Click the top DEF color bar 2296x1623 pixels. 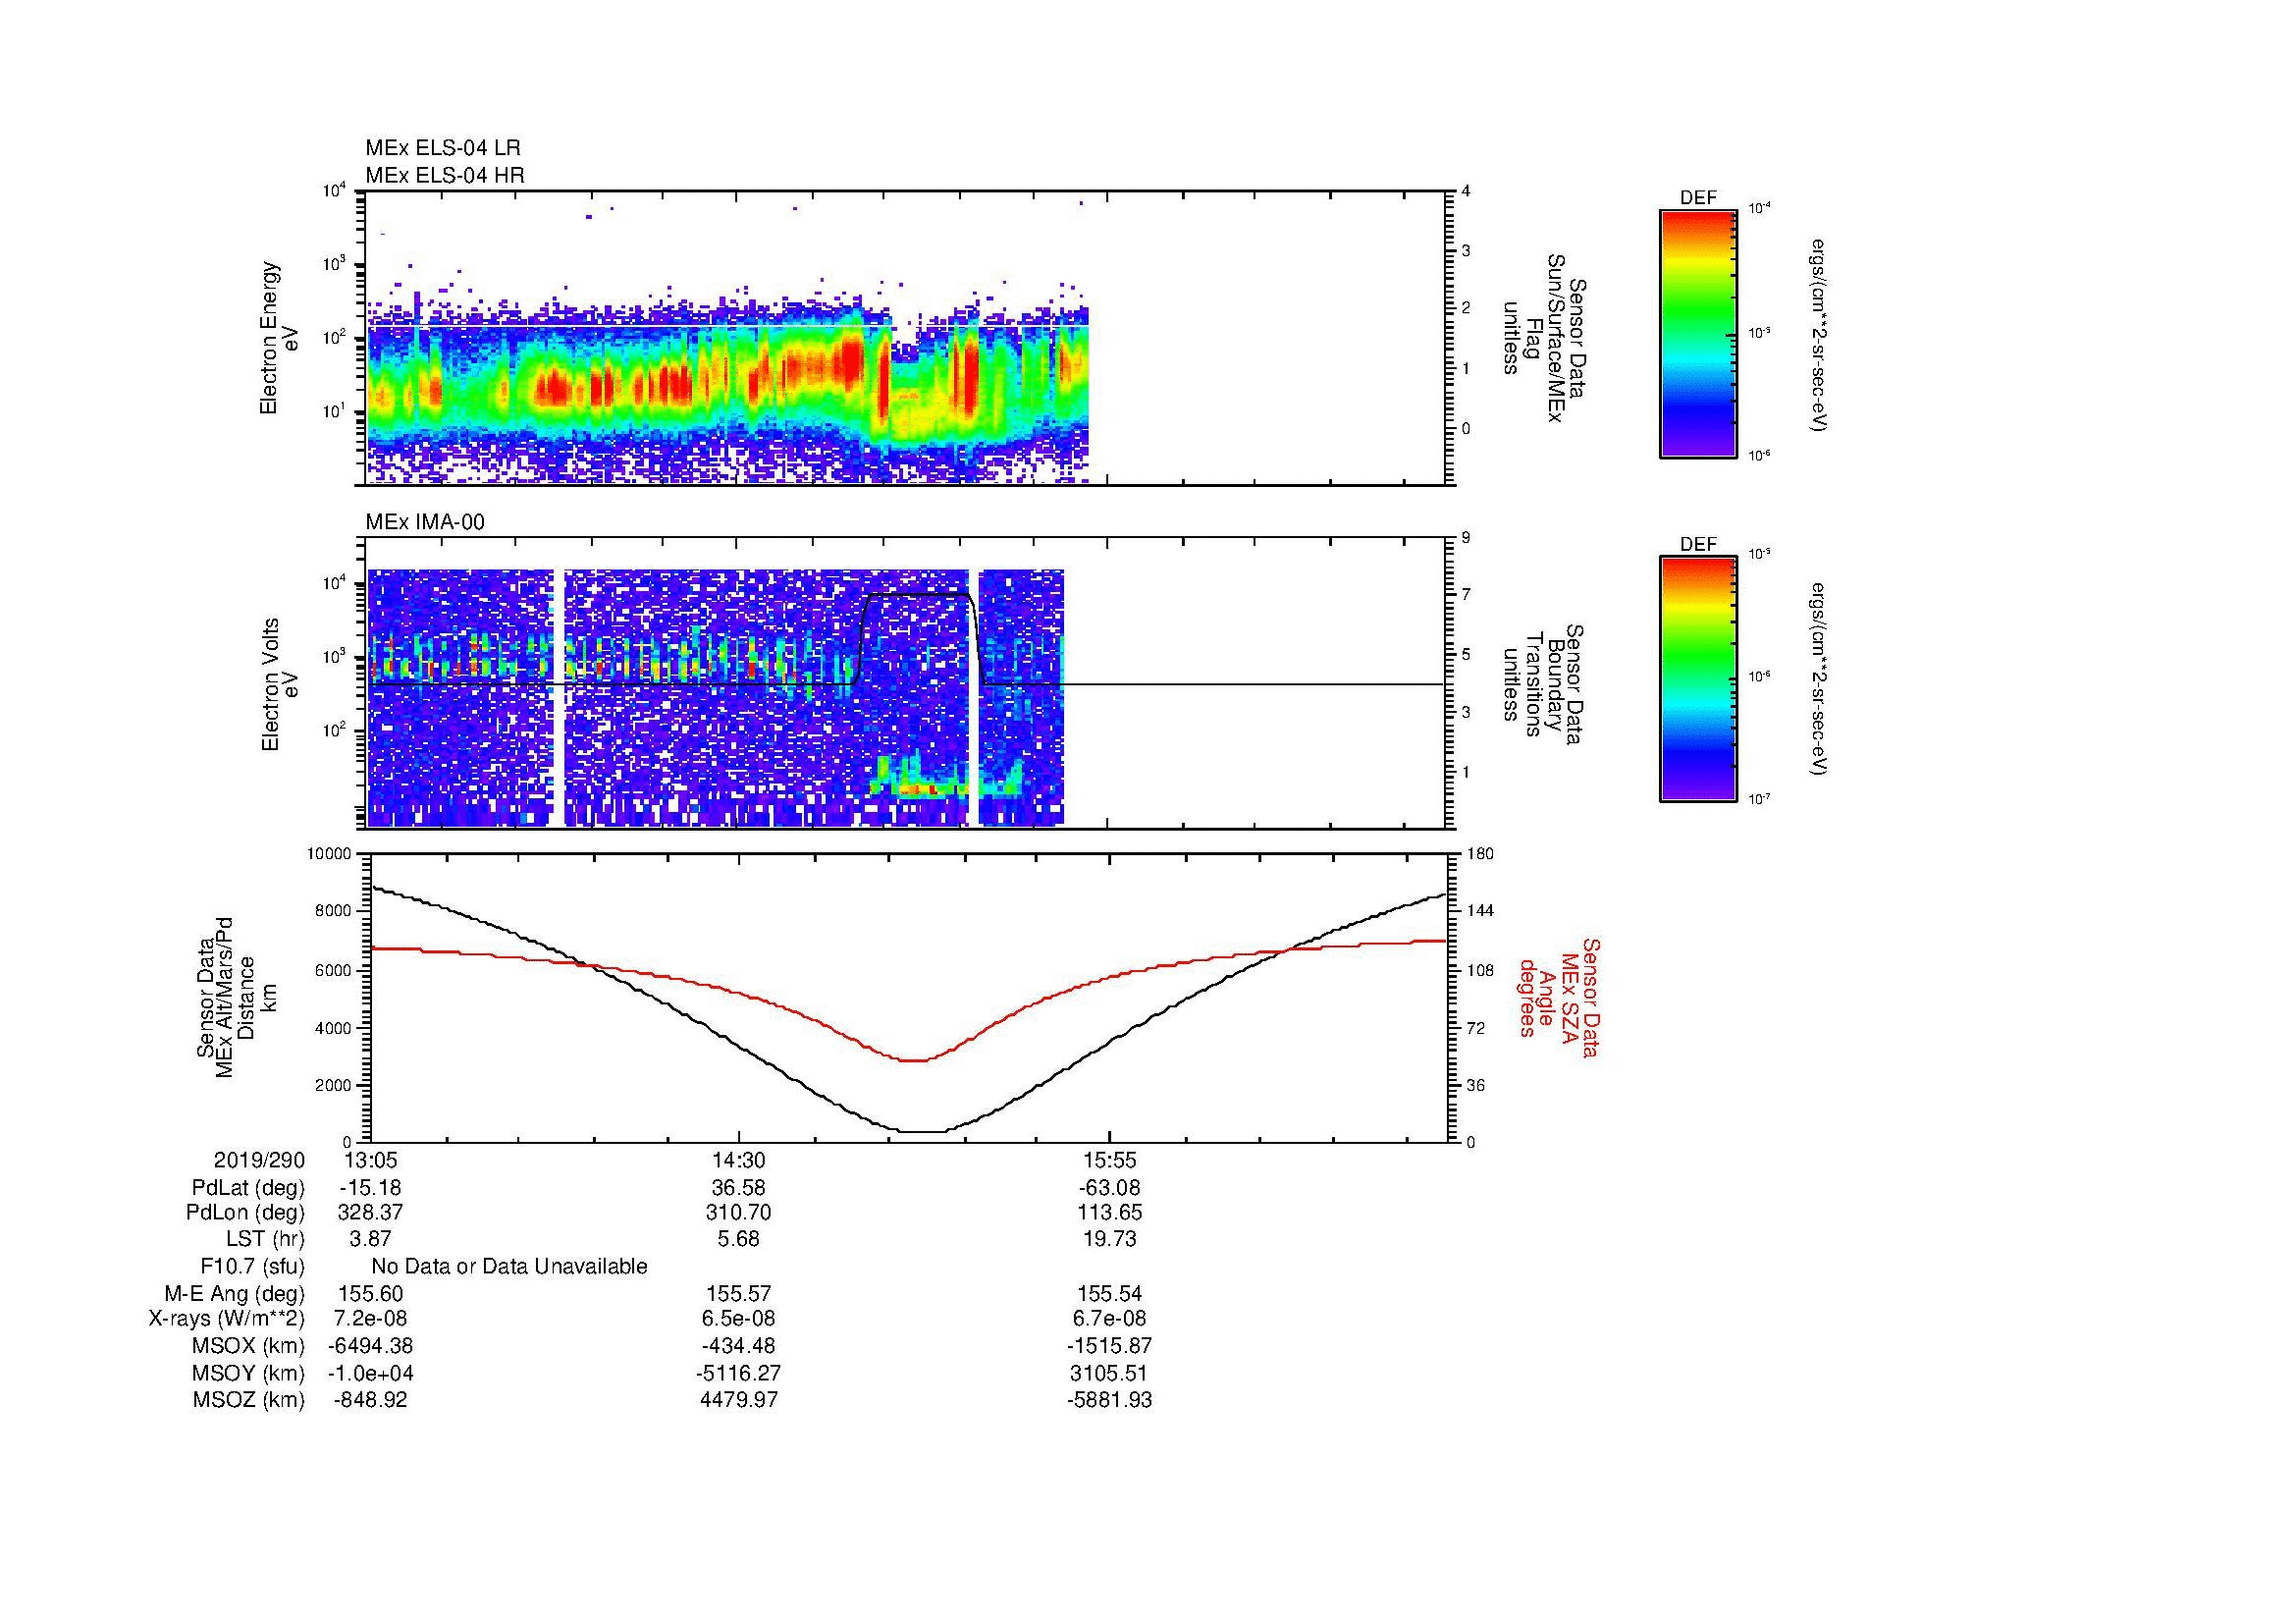pyautogui.click(x=1697, y=334)
